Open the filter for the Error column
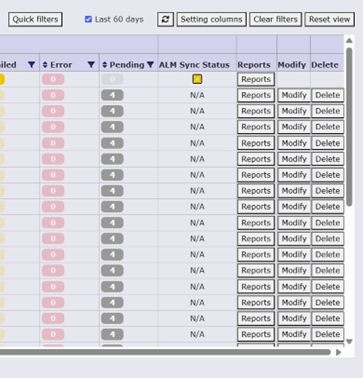The width and height of the screenshot is (363, 378). pos(91,65)
